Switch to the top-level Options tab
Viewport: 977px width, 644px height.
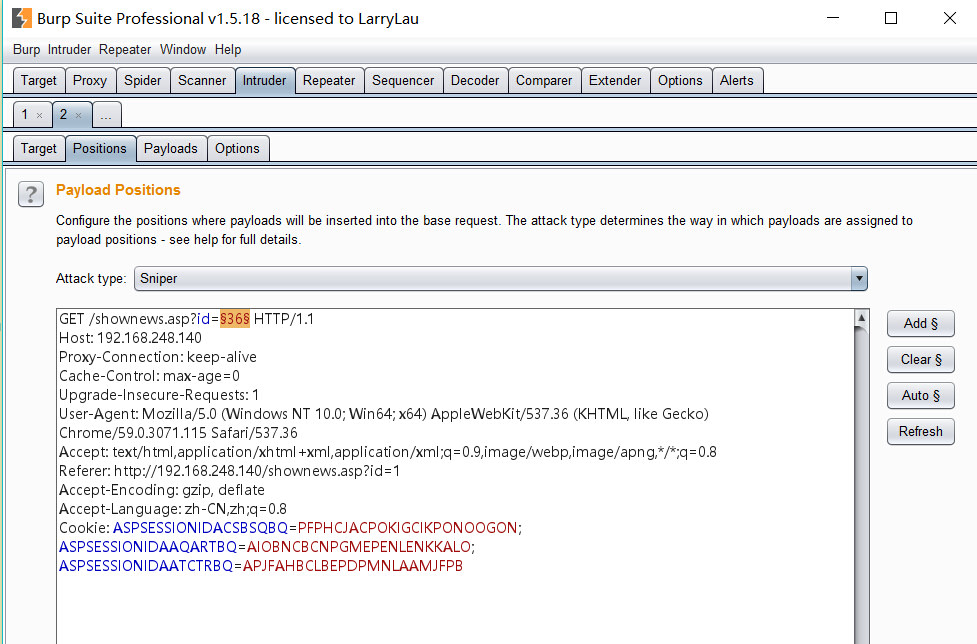pyautogui.click(x=680, y=80)
